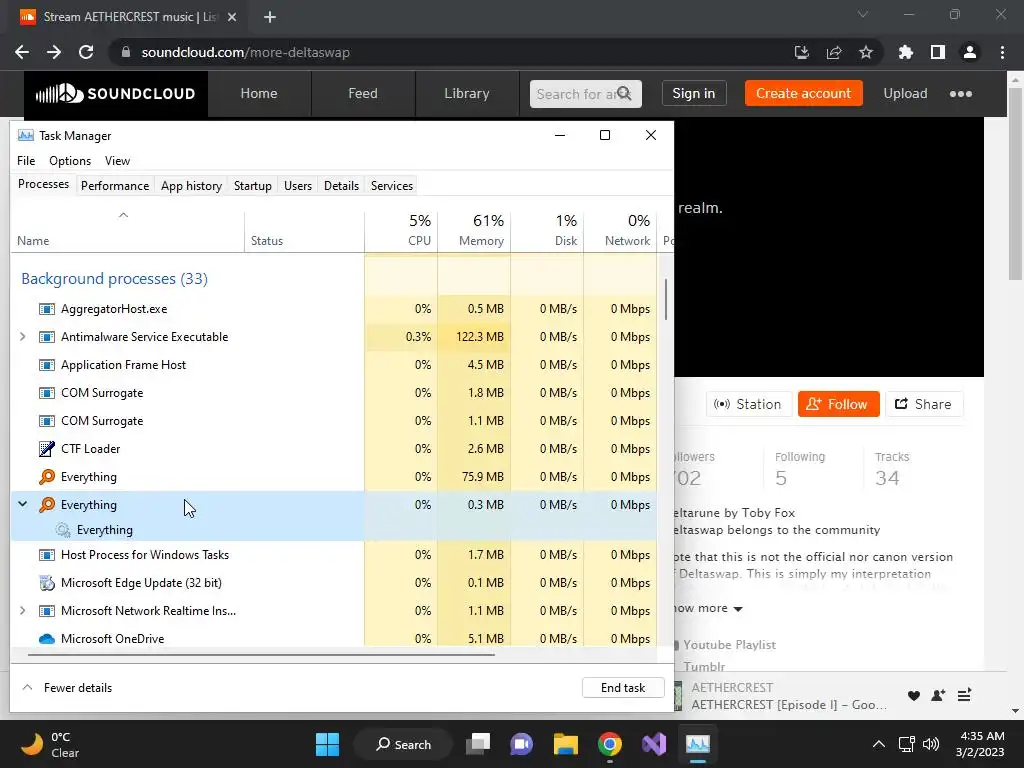The width and height of the screenshot is (1024, 768).
Task: Click the Share button on the profile
Action: (x=923, y=404)
